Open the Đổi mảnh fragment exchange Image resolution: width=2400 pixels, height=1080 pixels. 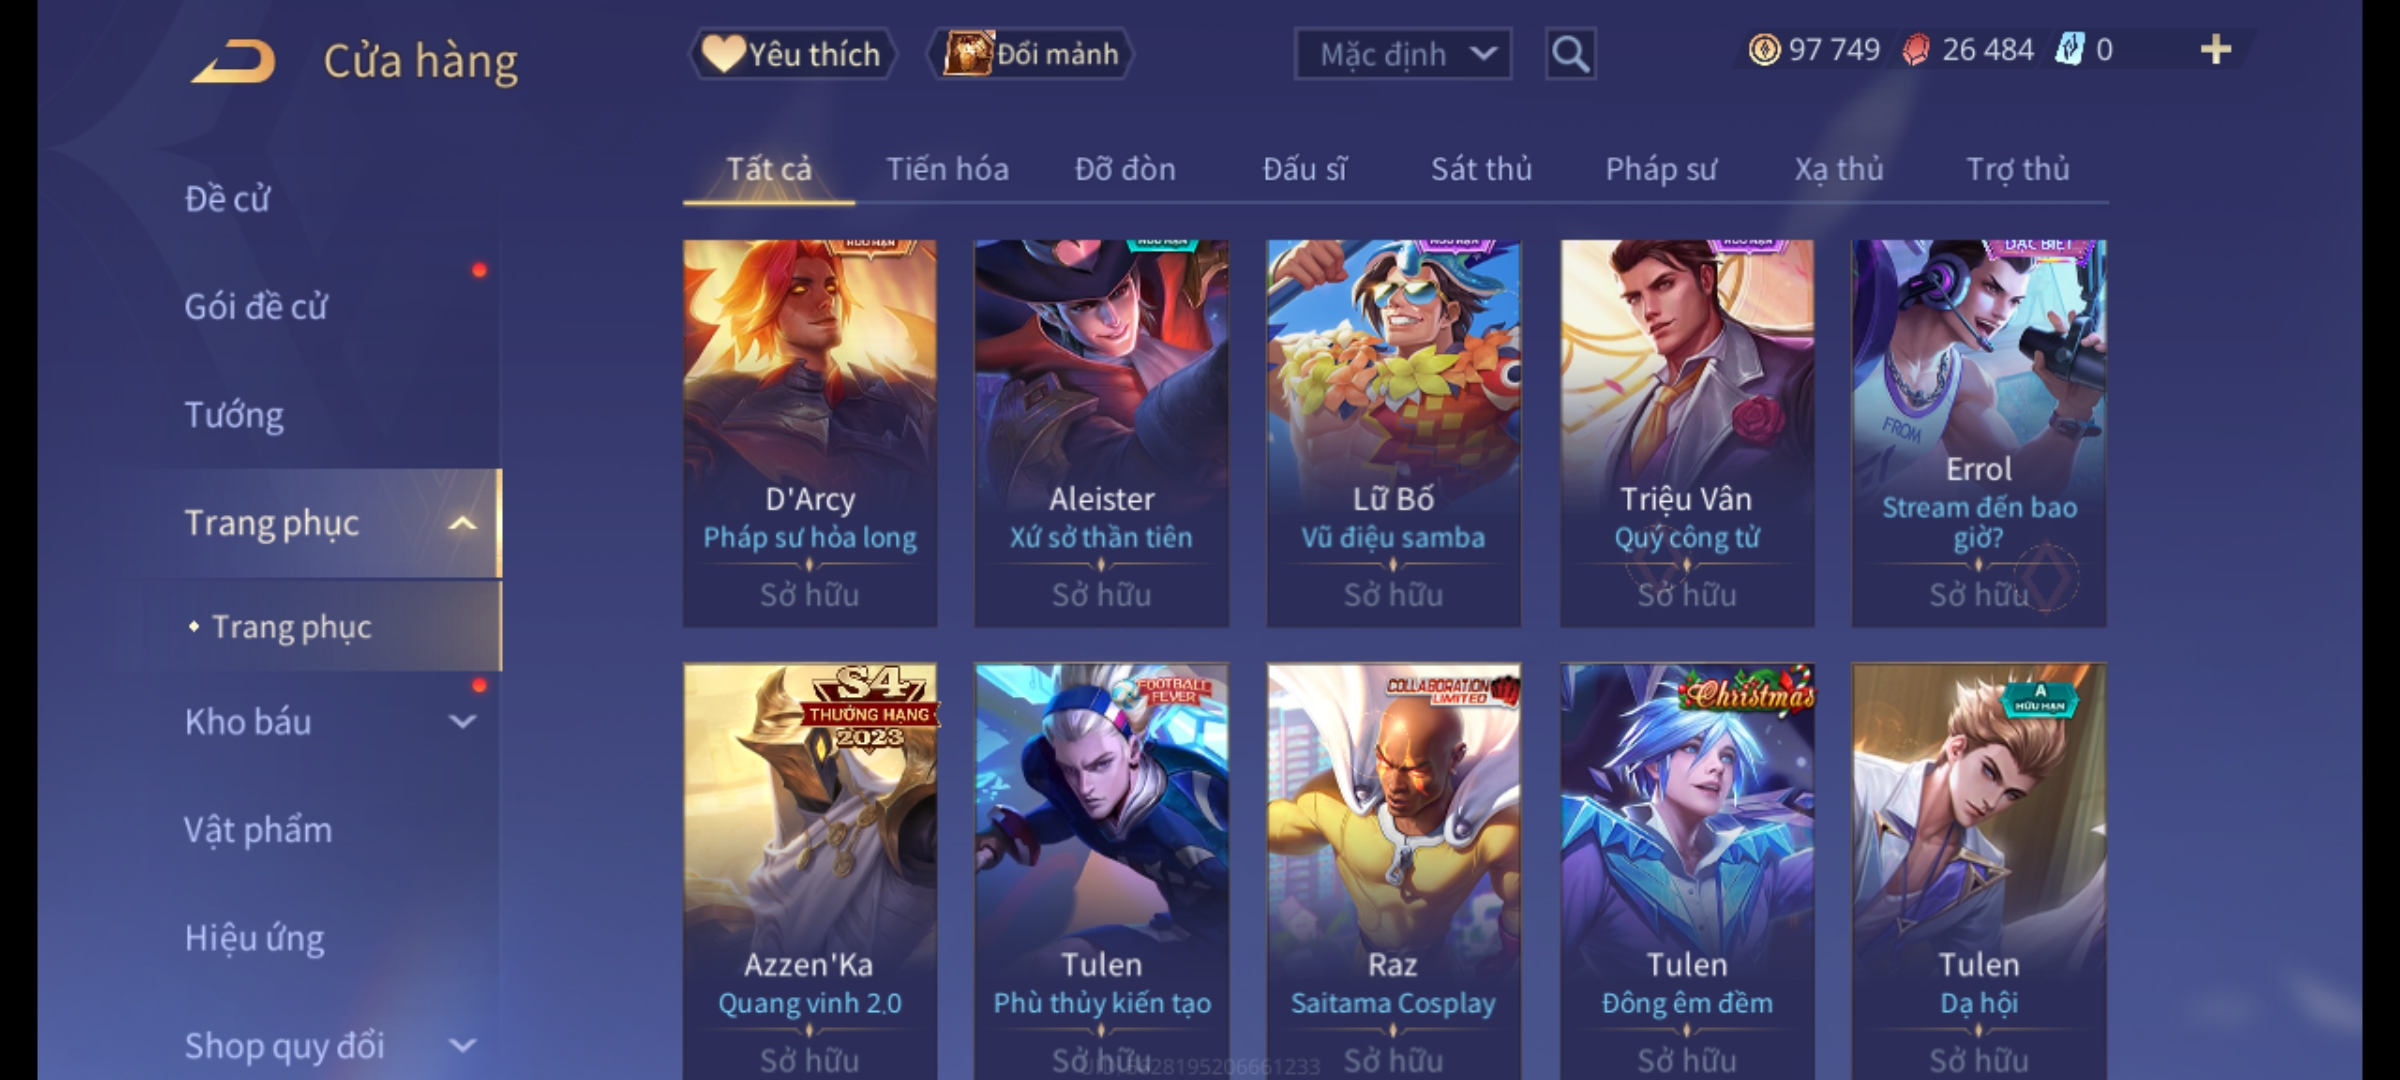1030,54
